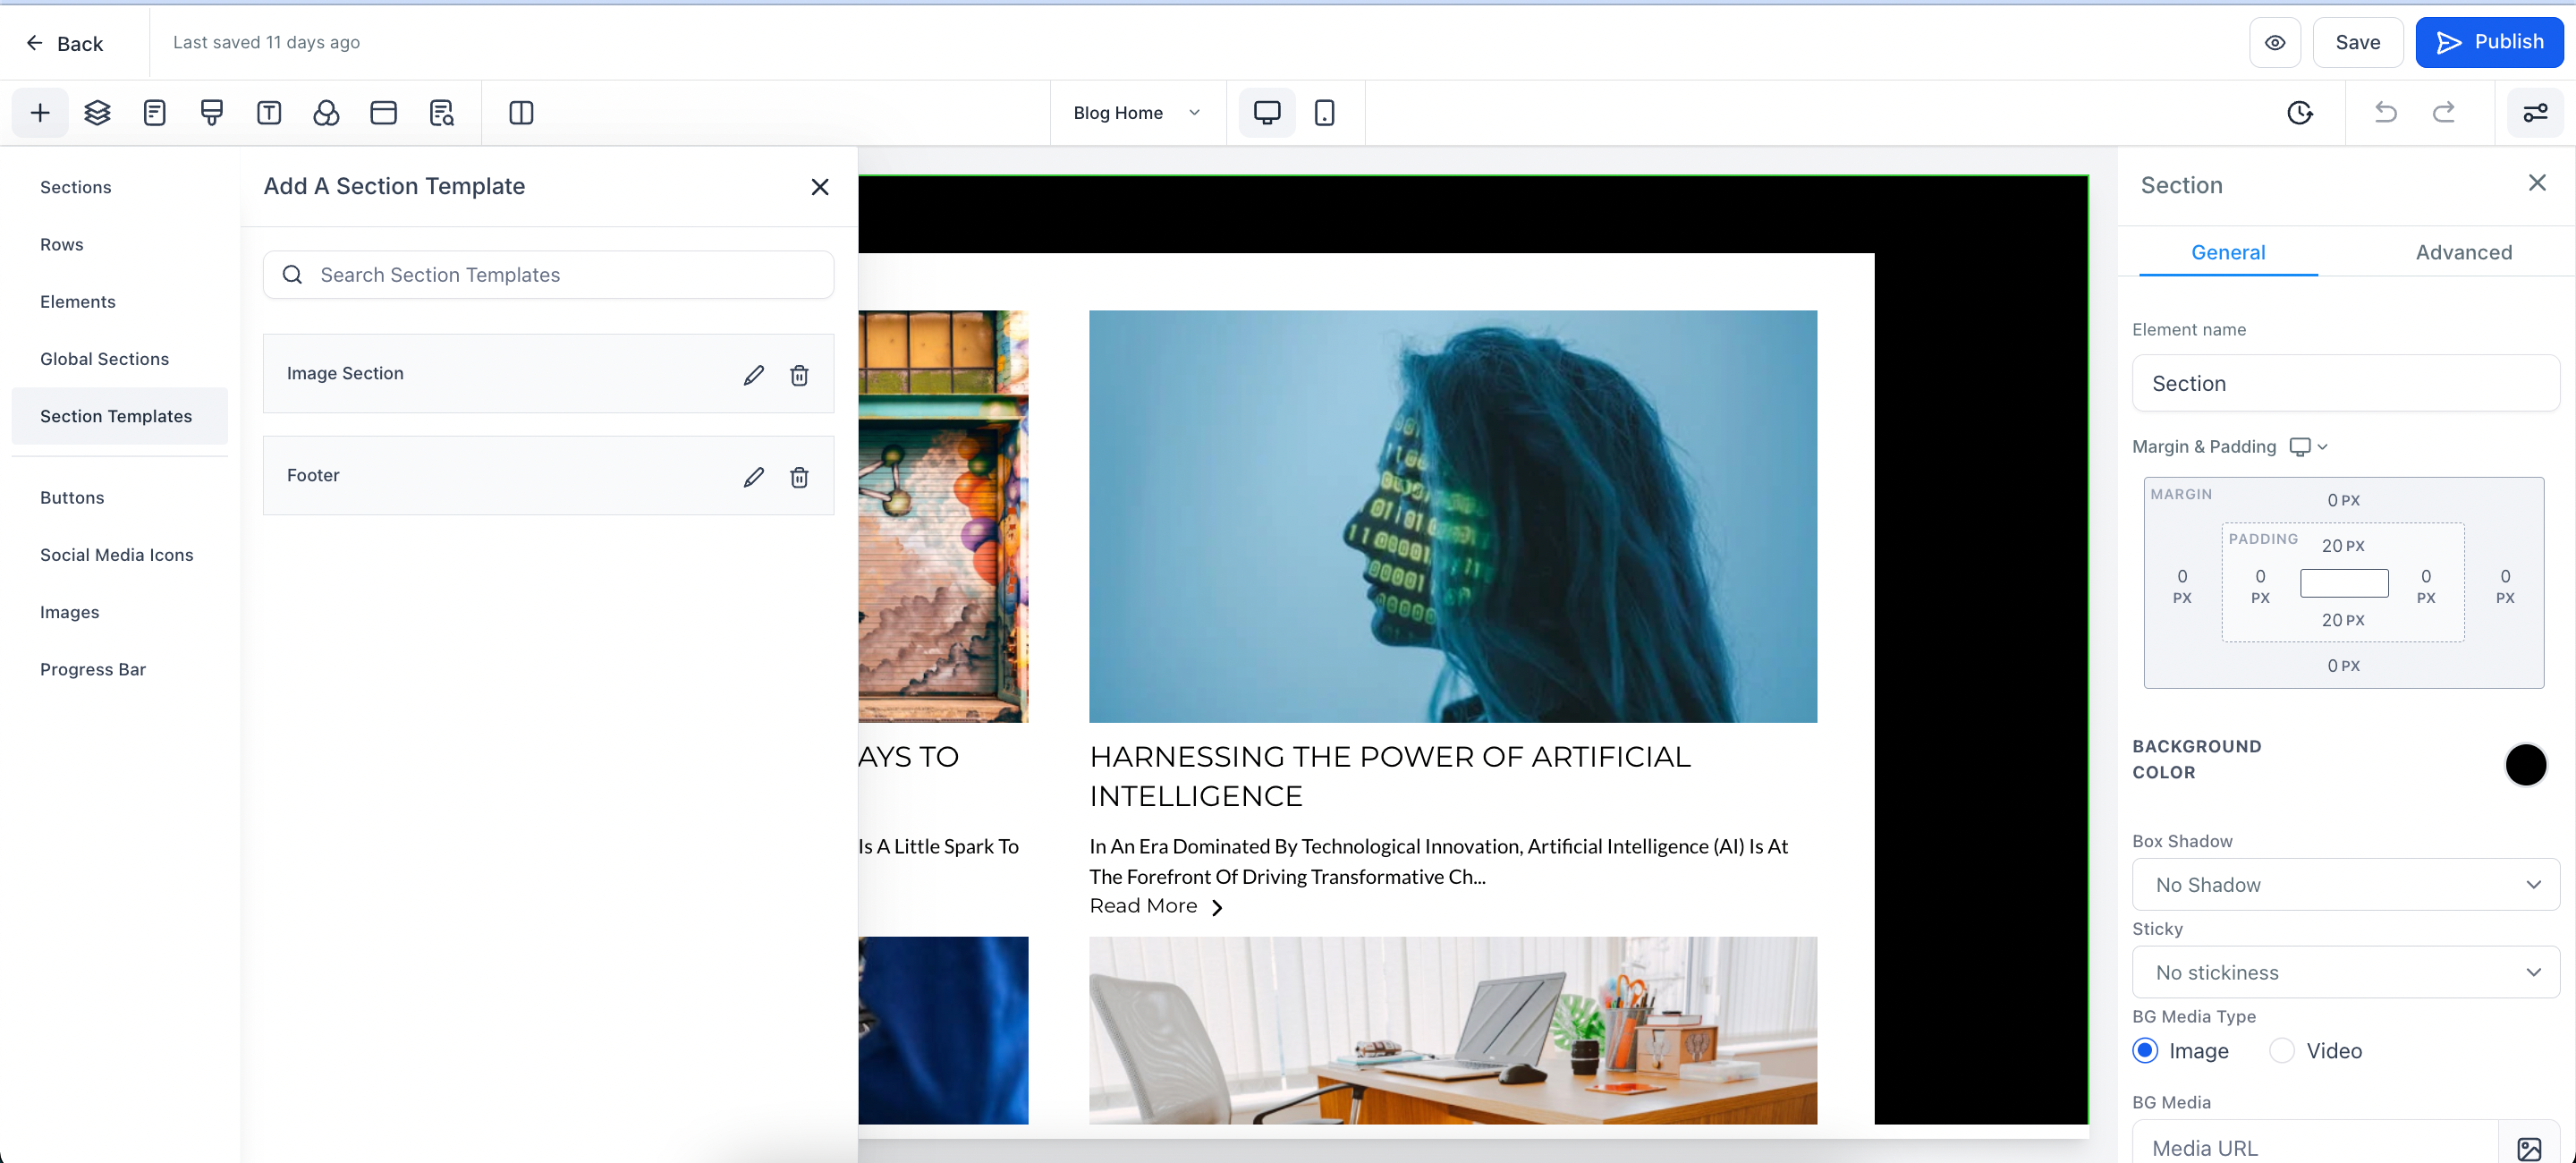Click the Undo icon
The image size is (2576, 1163).
click(x=2387, y=112)
